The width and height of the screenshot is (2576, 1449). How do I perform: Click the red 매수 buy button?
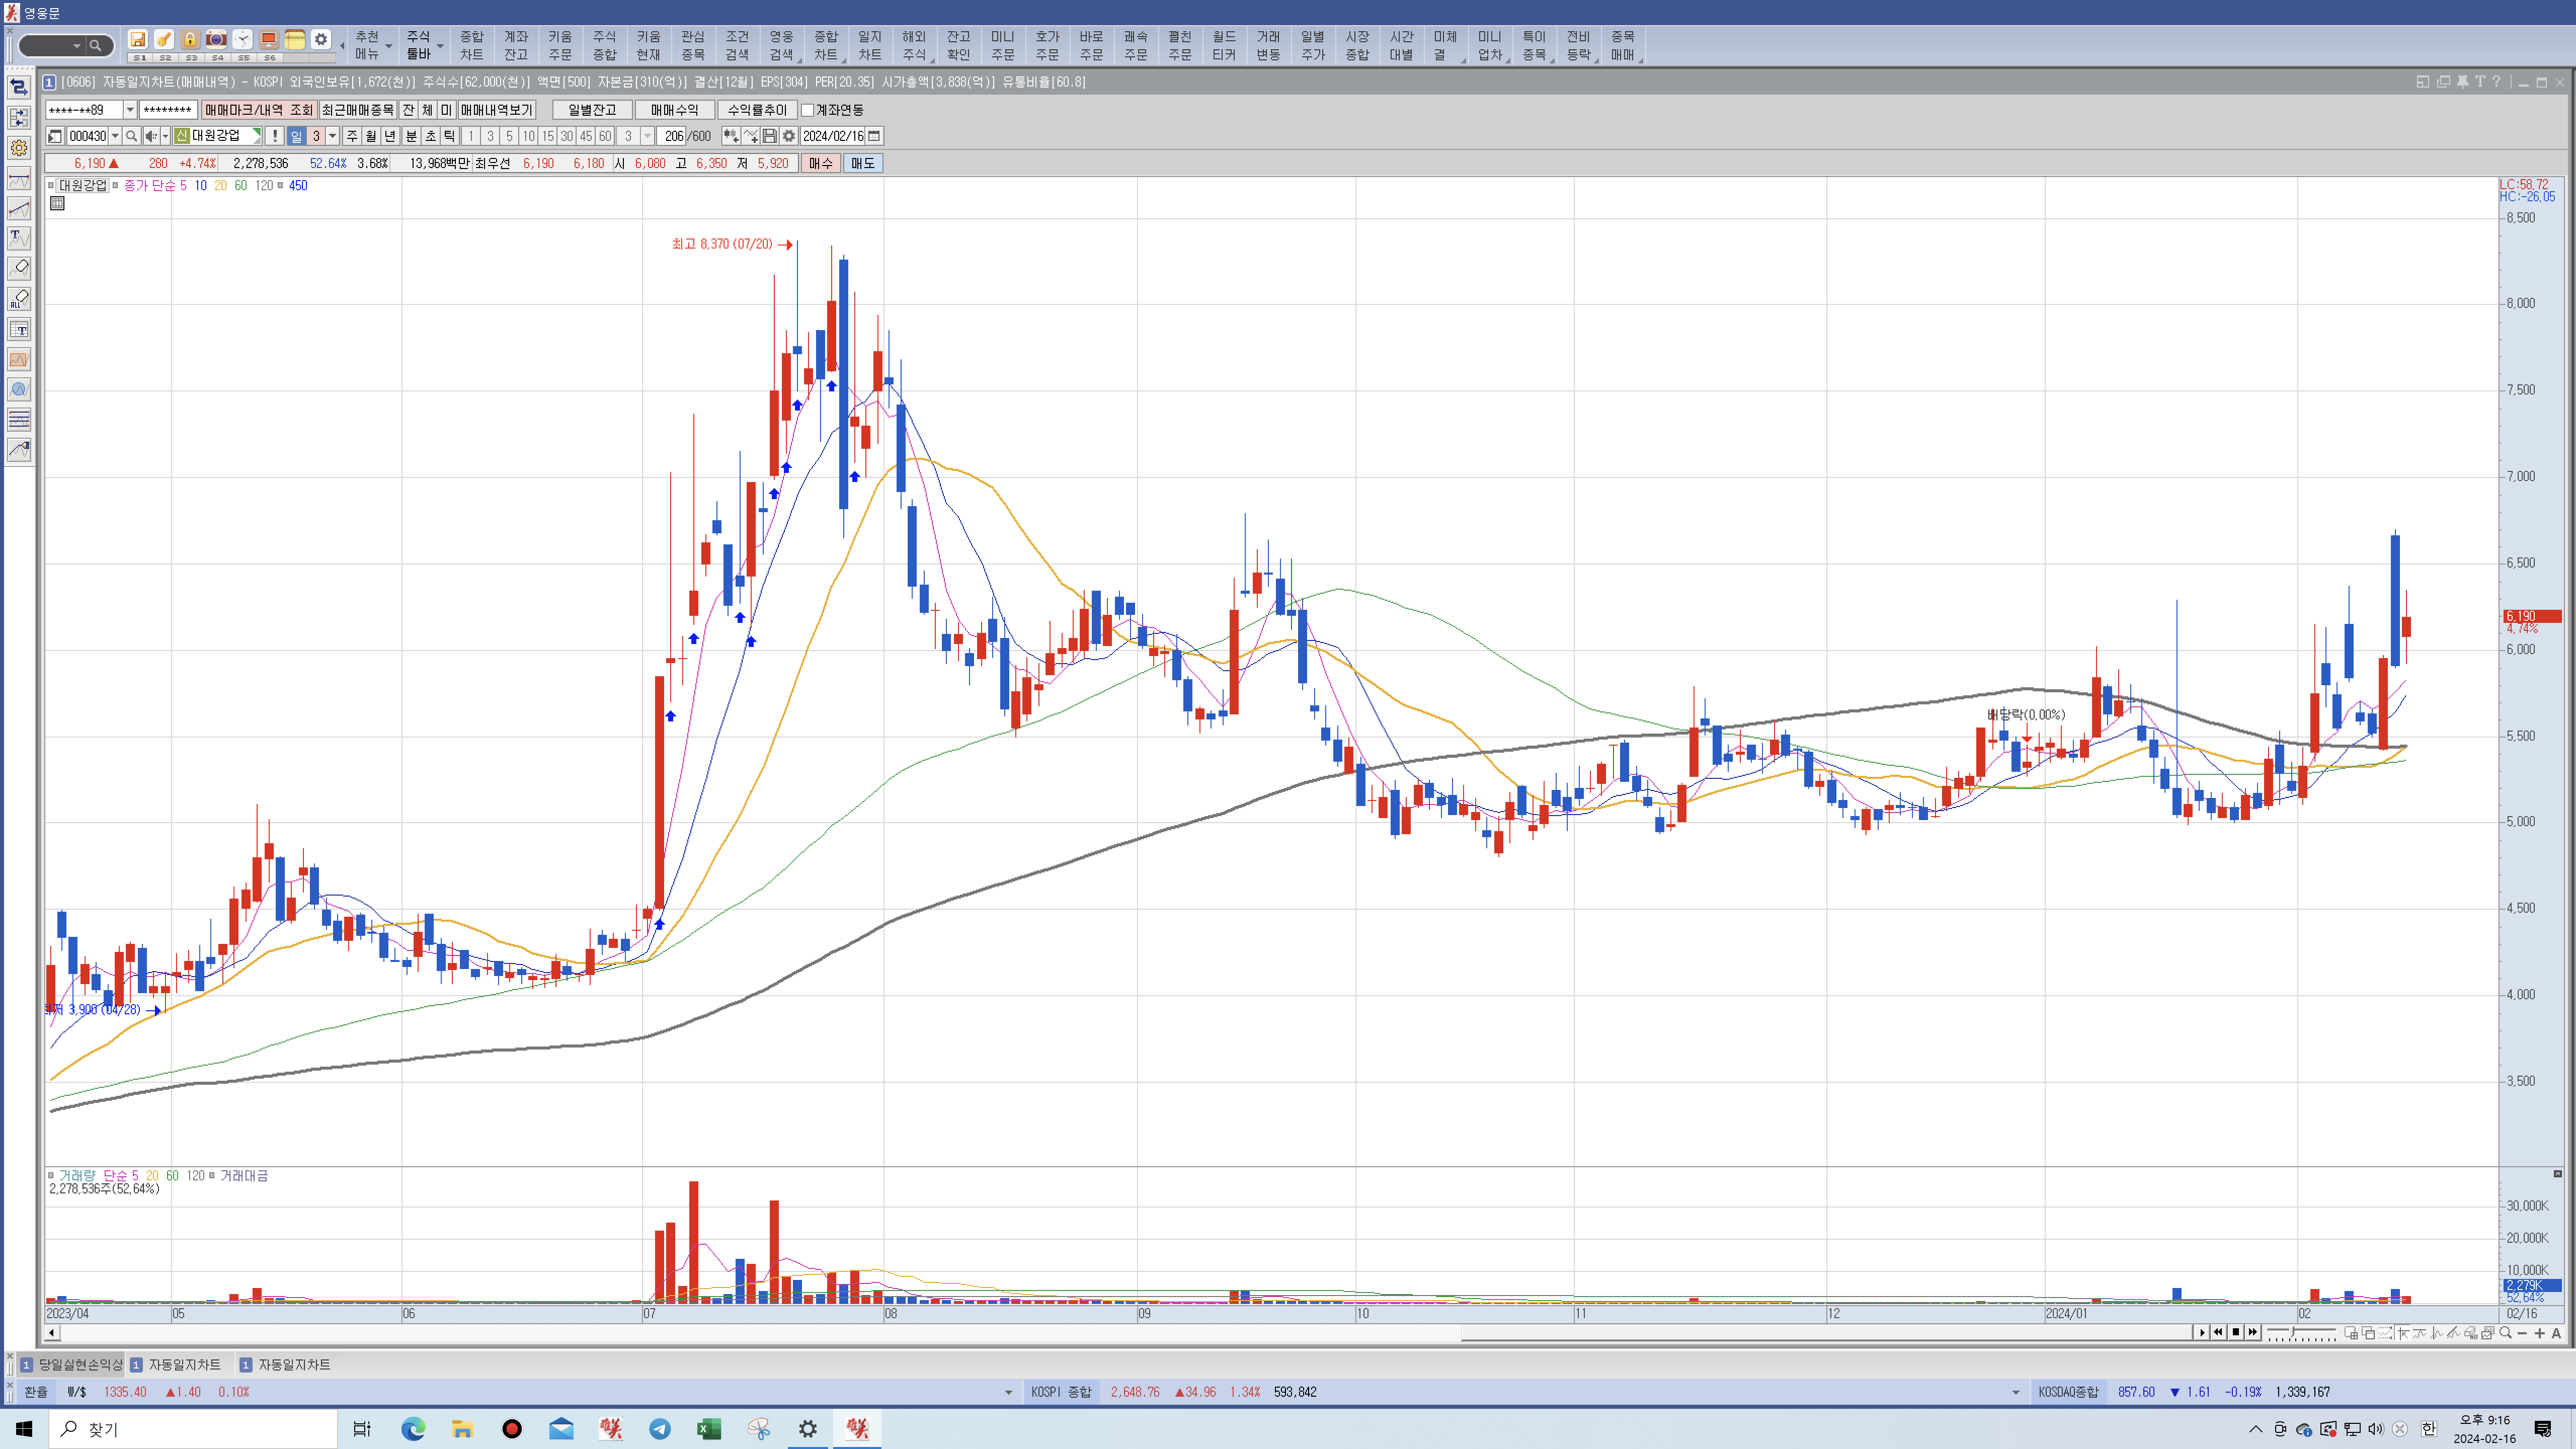(821, 163)
